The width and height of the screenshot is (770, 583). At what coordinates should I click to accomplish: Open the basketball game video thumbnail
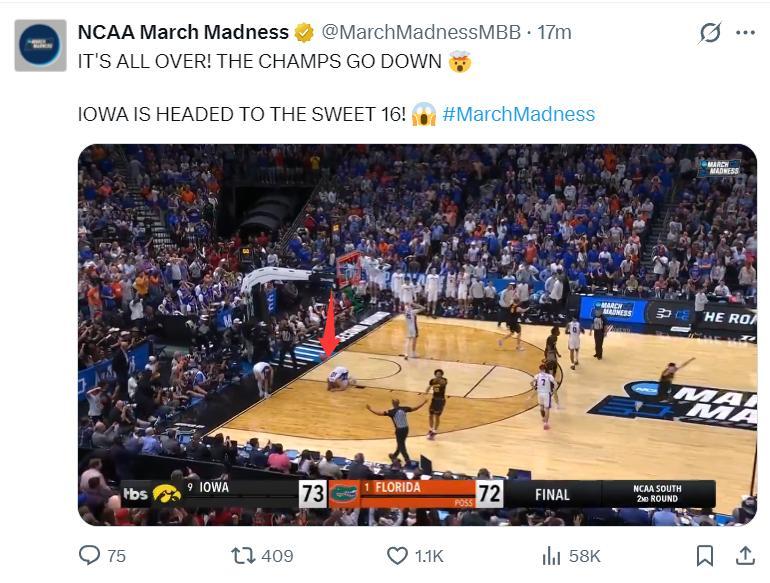[x=417, y=334]
